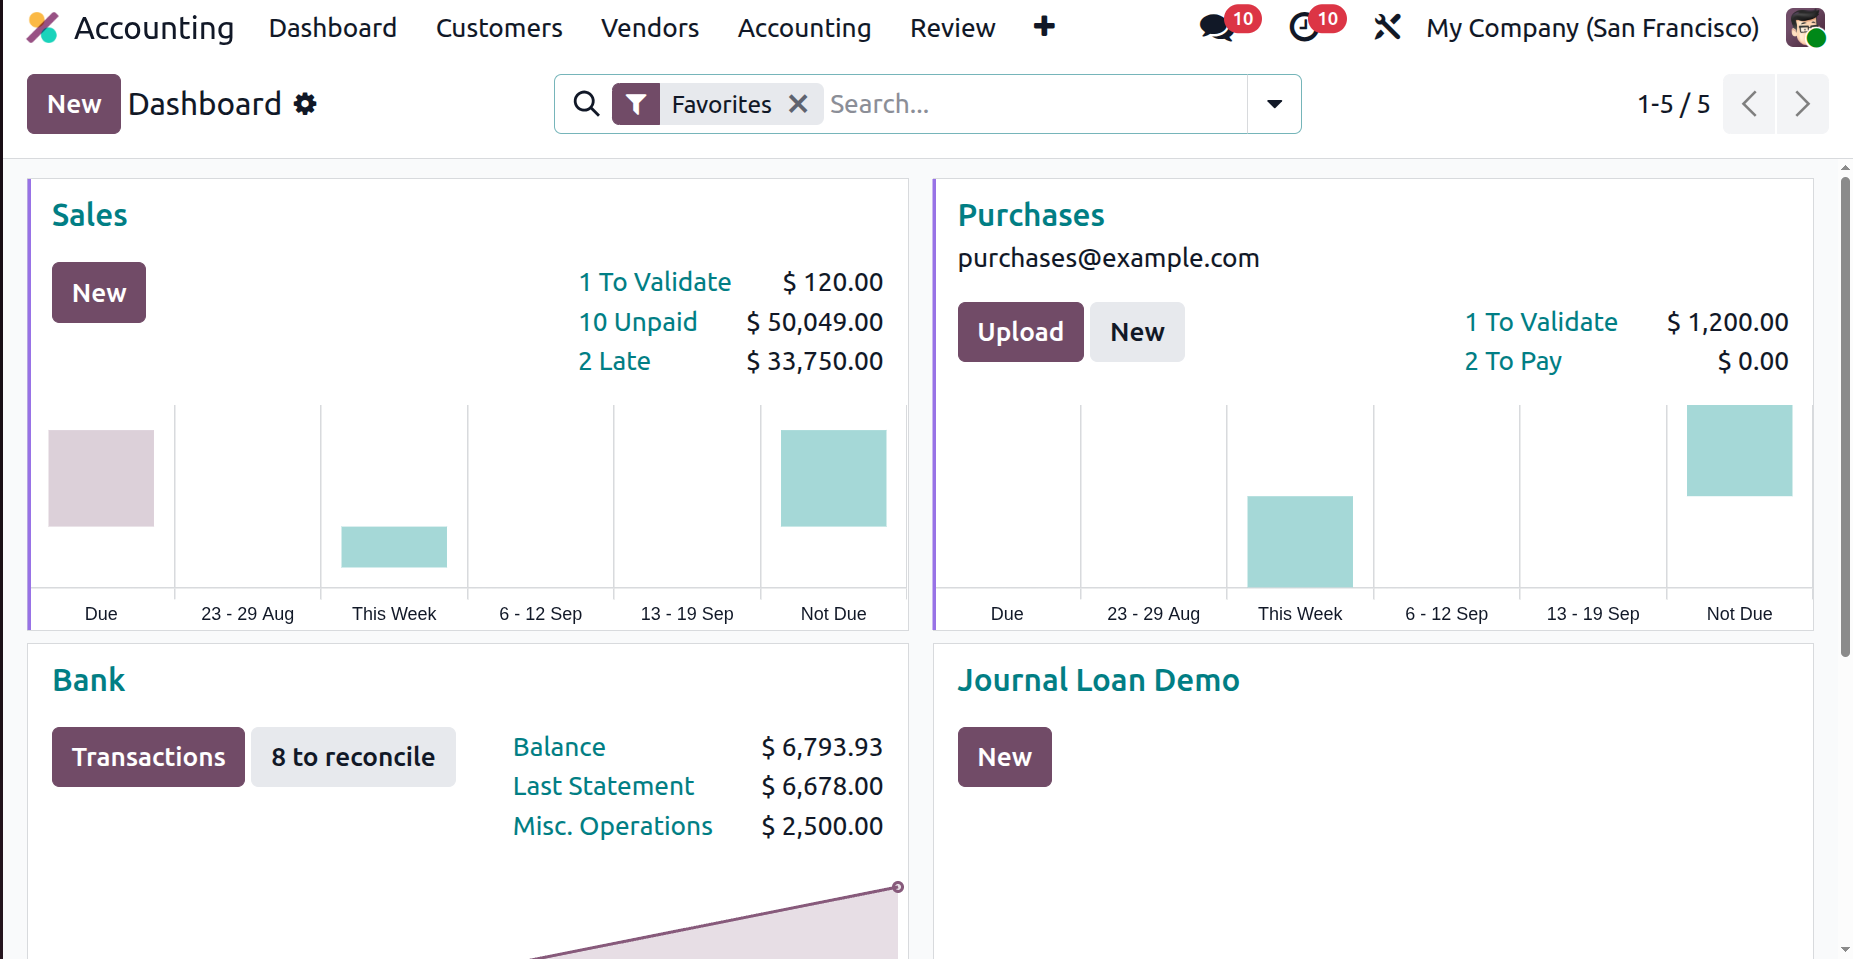Open Journal Loan Demo title link
The image size is (1853, 959).
1098,680
